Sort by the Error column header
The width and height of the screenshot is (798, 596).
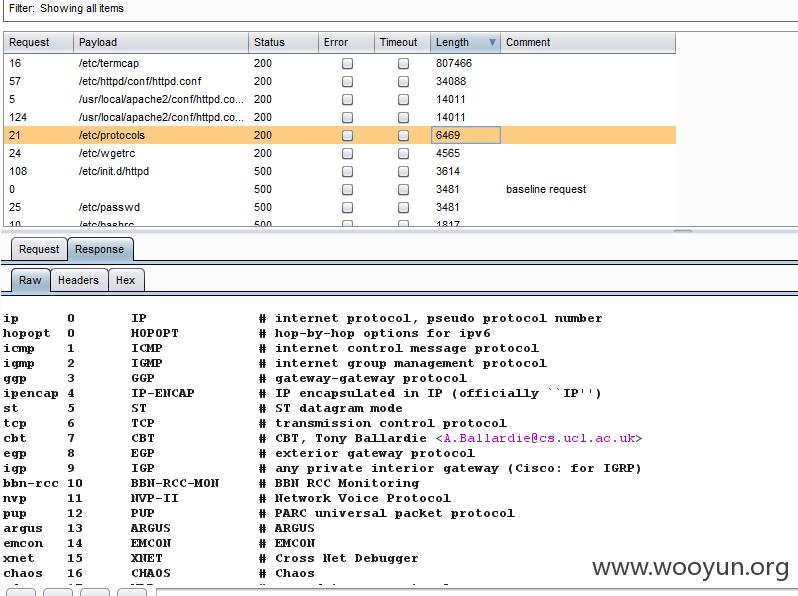click(347, 42)
